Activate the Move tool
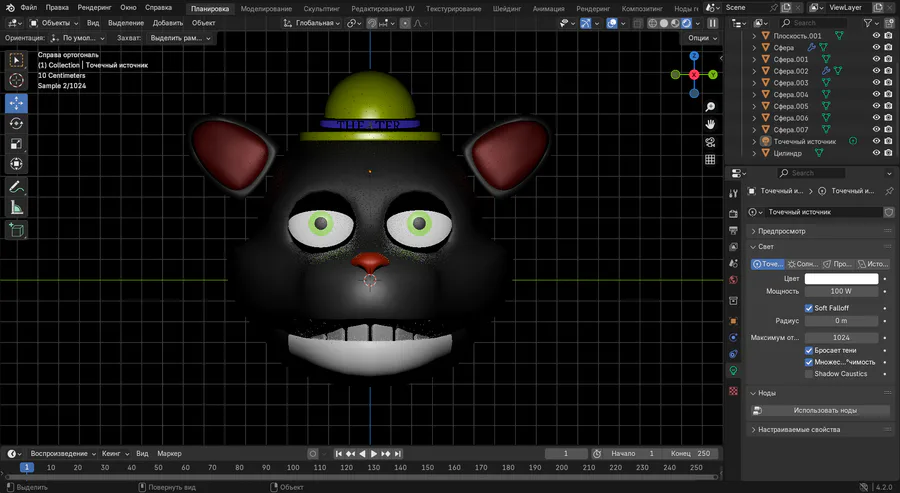This screenshot has height=493, width=900. point(16,103)
